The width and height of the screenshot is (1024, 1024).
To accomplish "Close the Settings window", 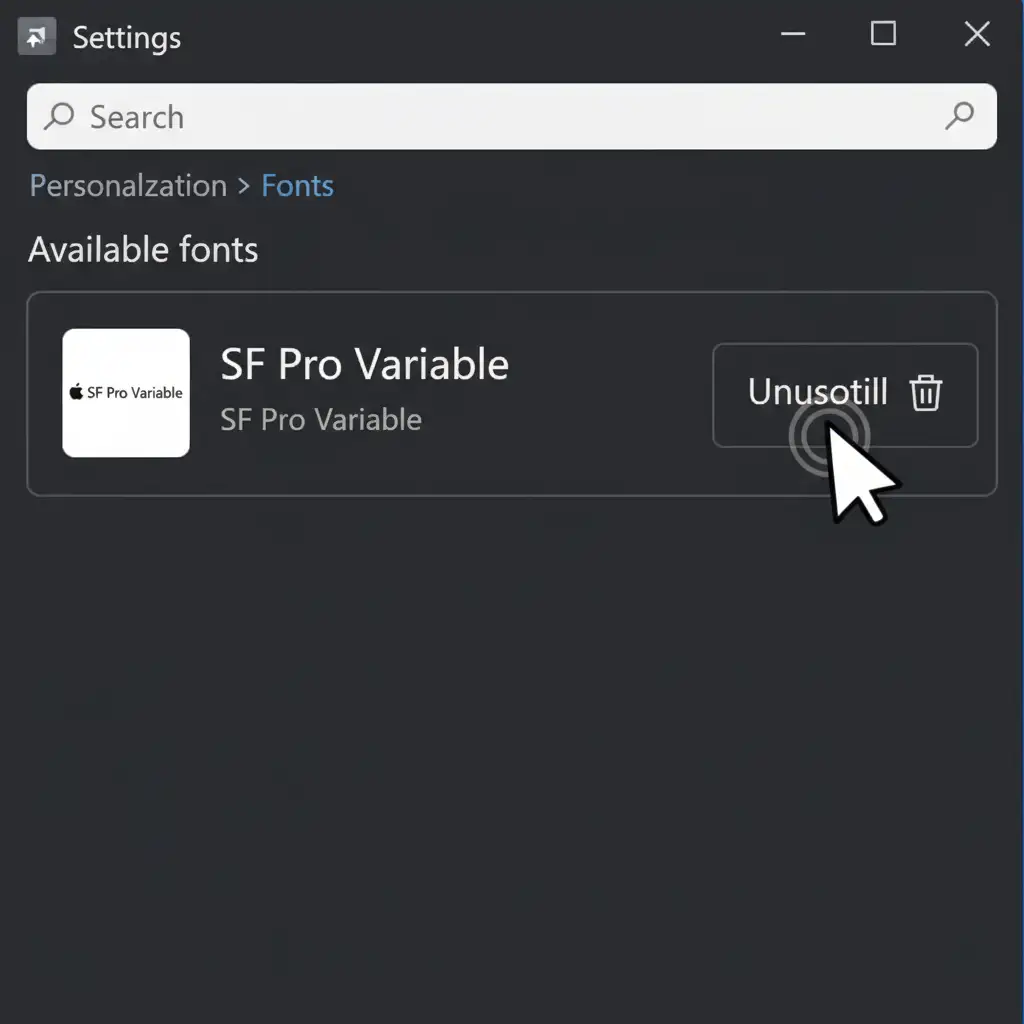I will (976, 34).
